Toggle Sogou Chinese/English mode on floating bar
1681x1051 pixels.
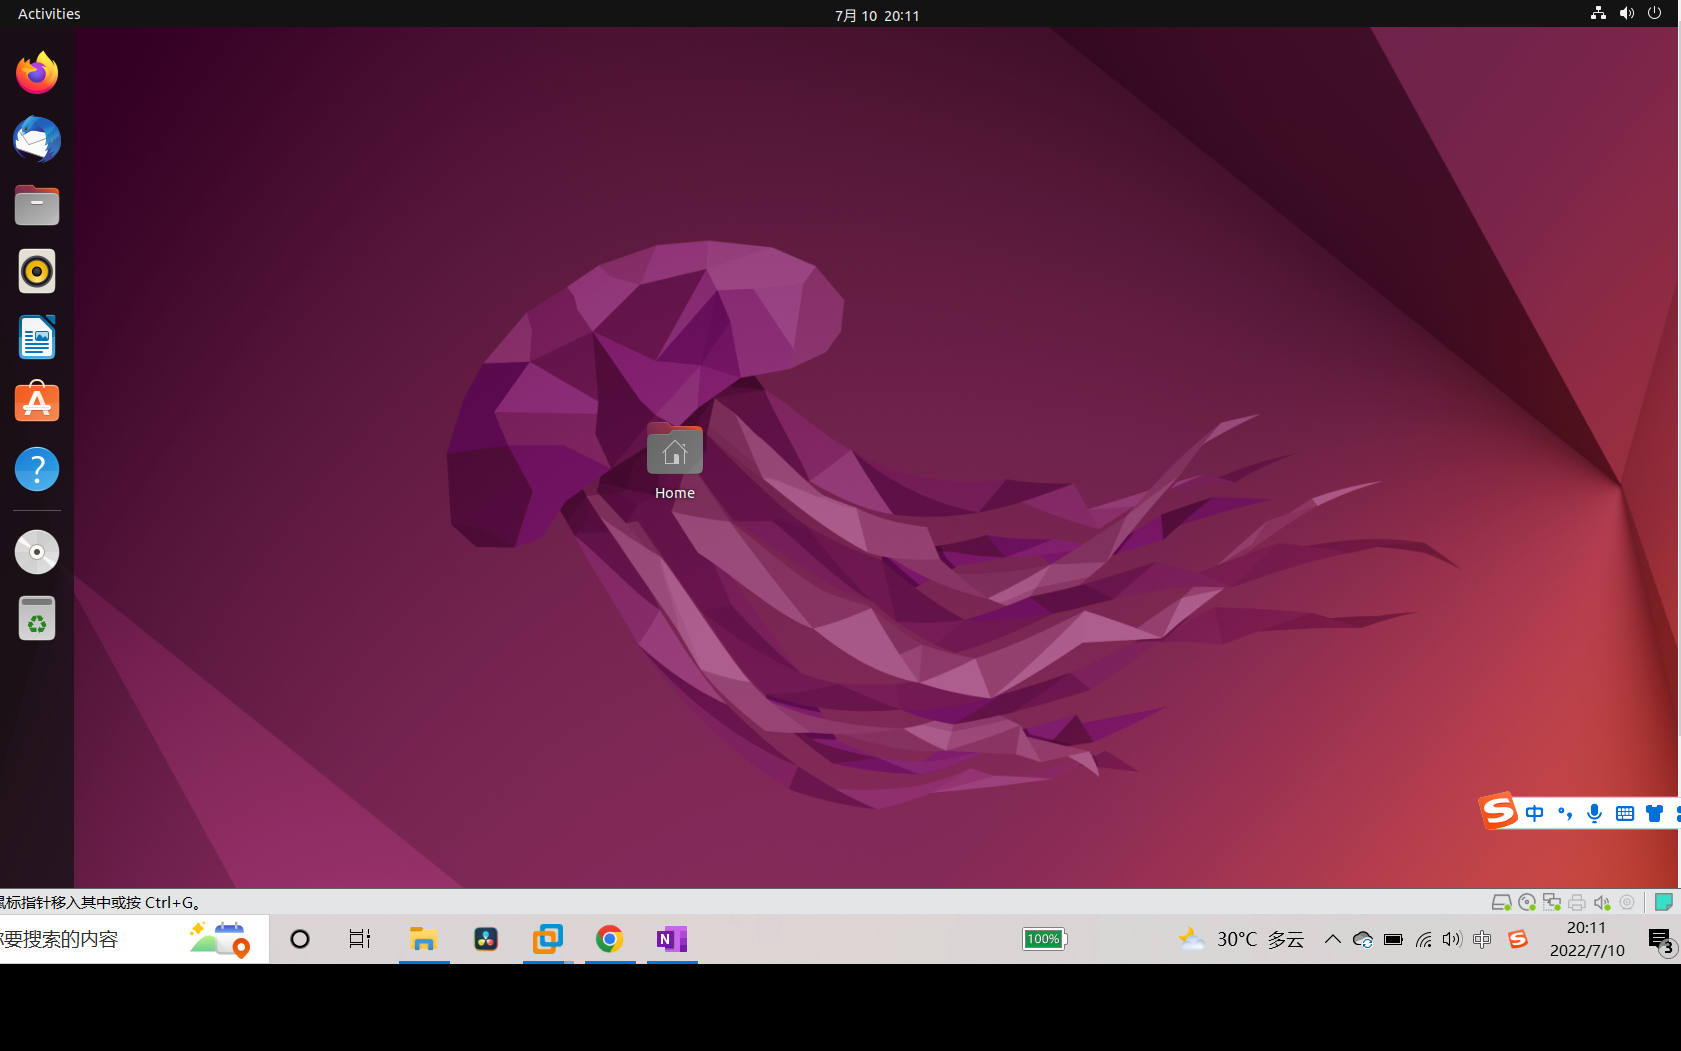point(1535,813)
